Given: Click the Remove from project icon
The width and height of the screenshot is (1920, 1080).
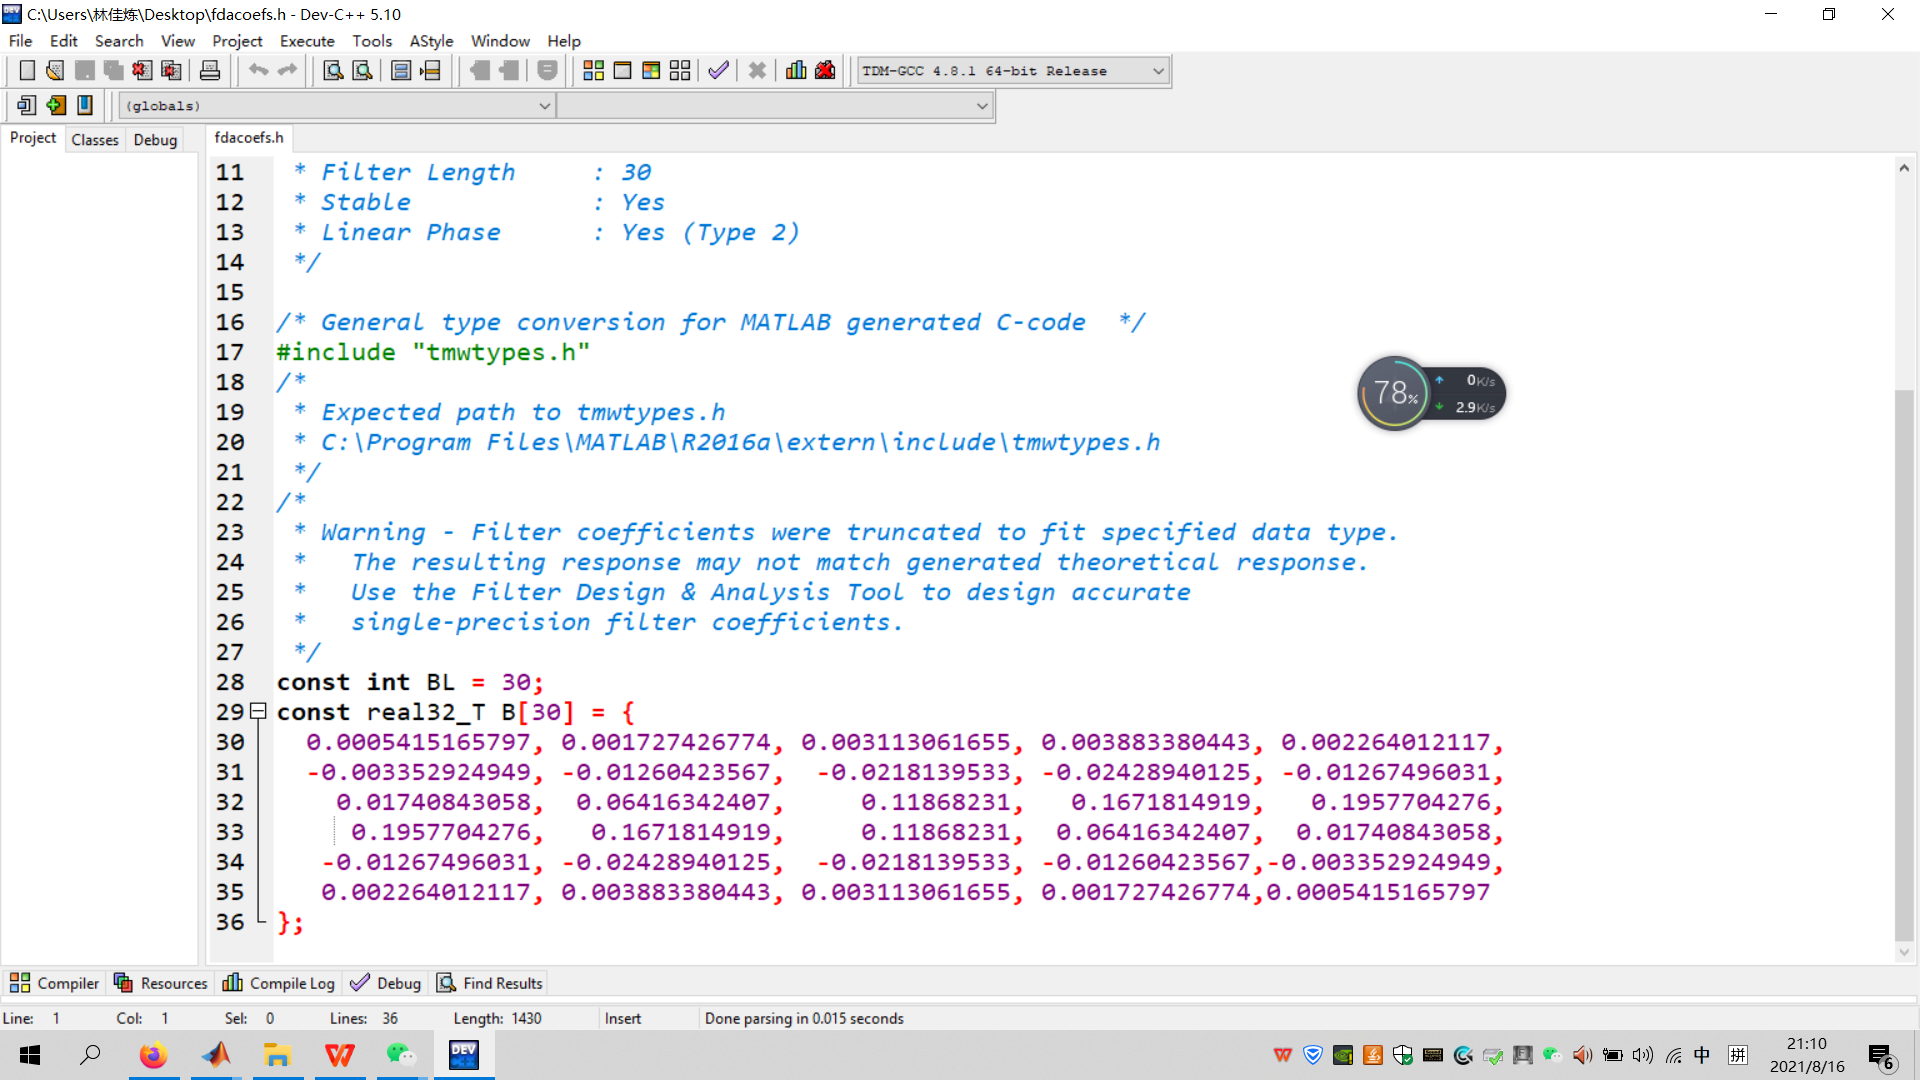Looking at the screenshot, I should click(x=509, y=70).
